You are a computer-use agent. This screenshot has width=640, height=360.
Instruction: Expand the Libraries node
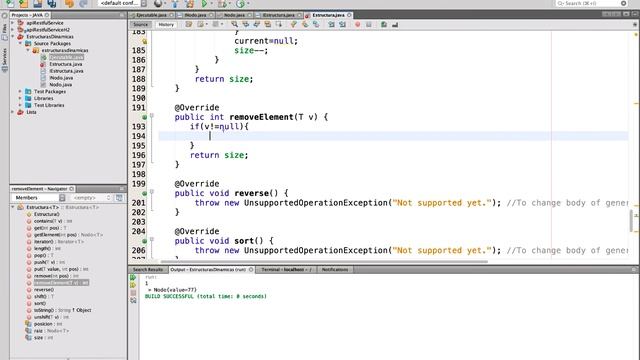pos(20,98)
